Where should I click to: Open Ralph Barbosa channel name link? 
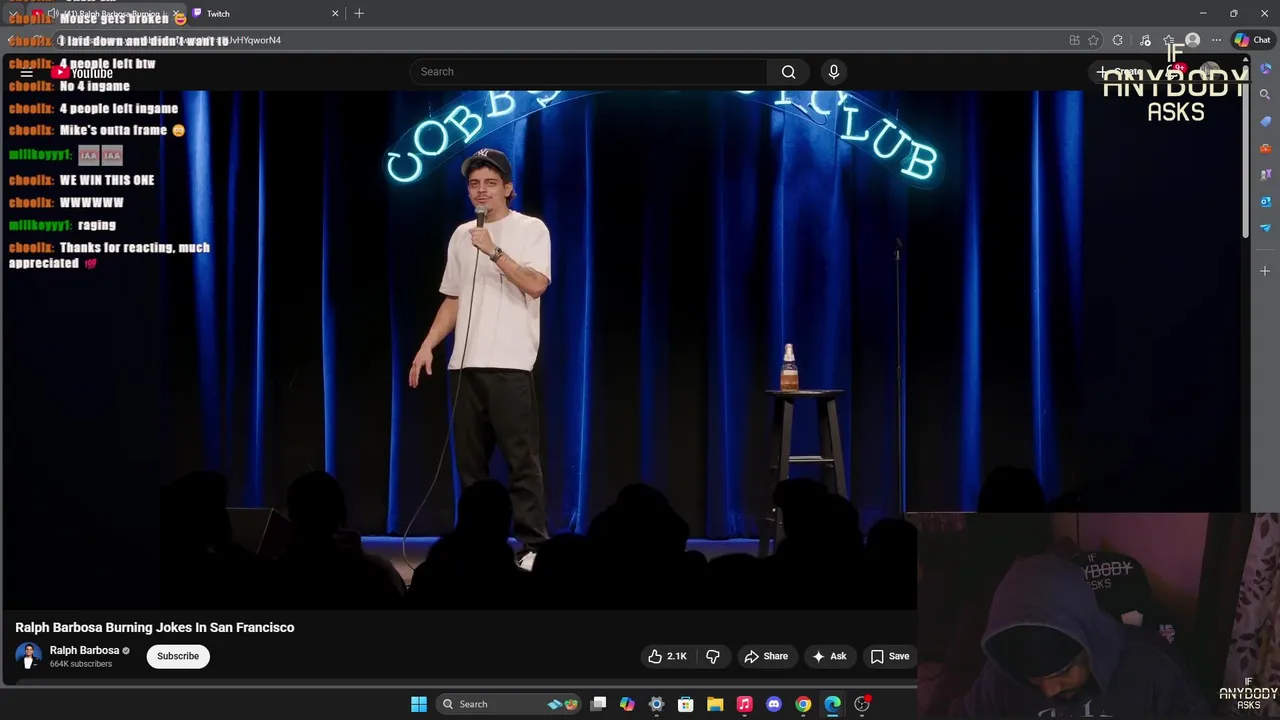[x=84, y=650]
